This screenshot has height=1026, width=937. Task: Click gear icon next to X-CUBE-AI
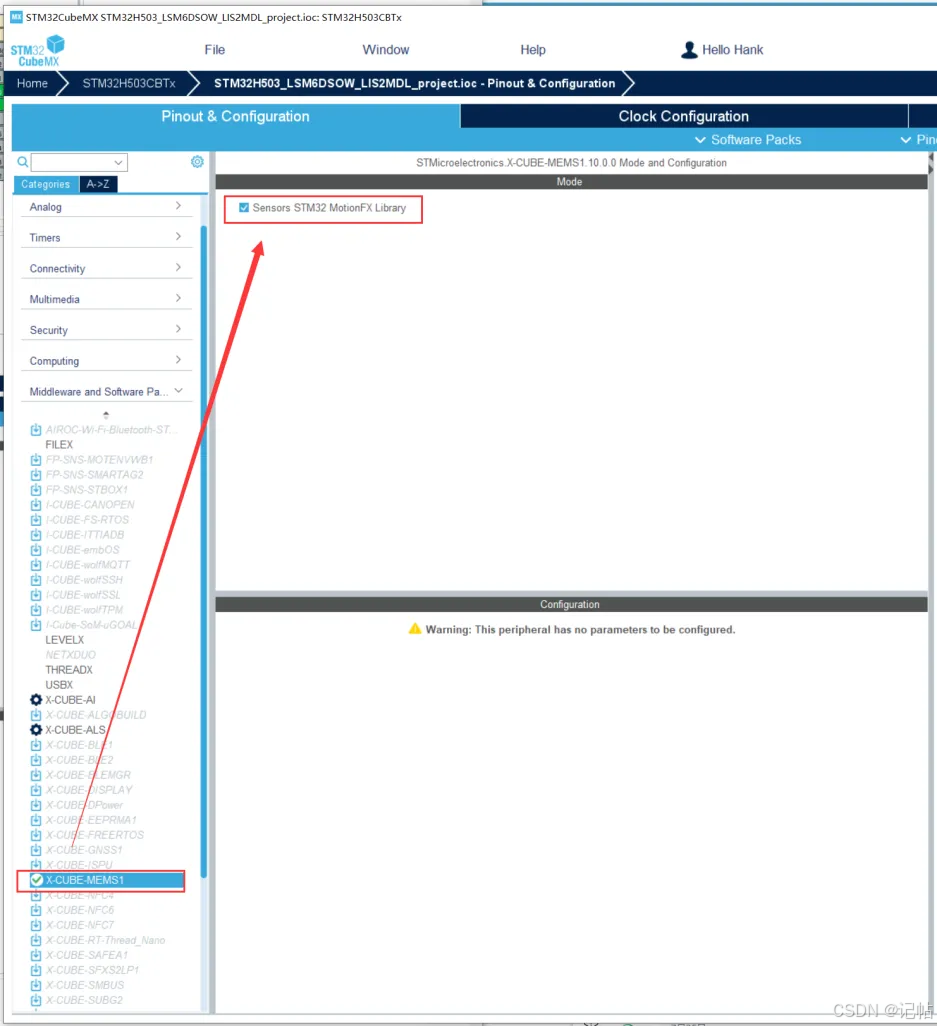click(36, 700)
